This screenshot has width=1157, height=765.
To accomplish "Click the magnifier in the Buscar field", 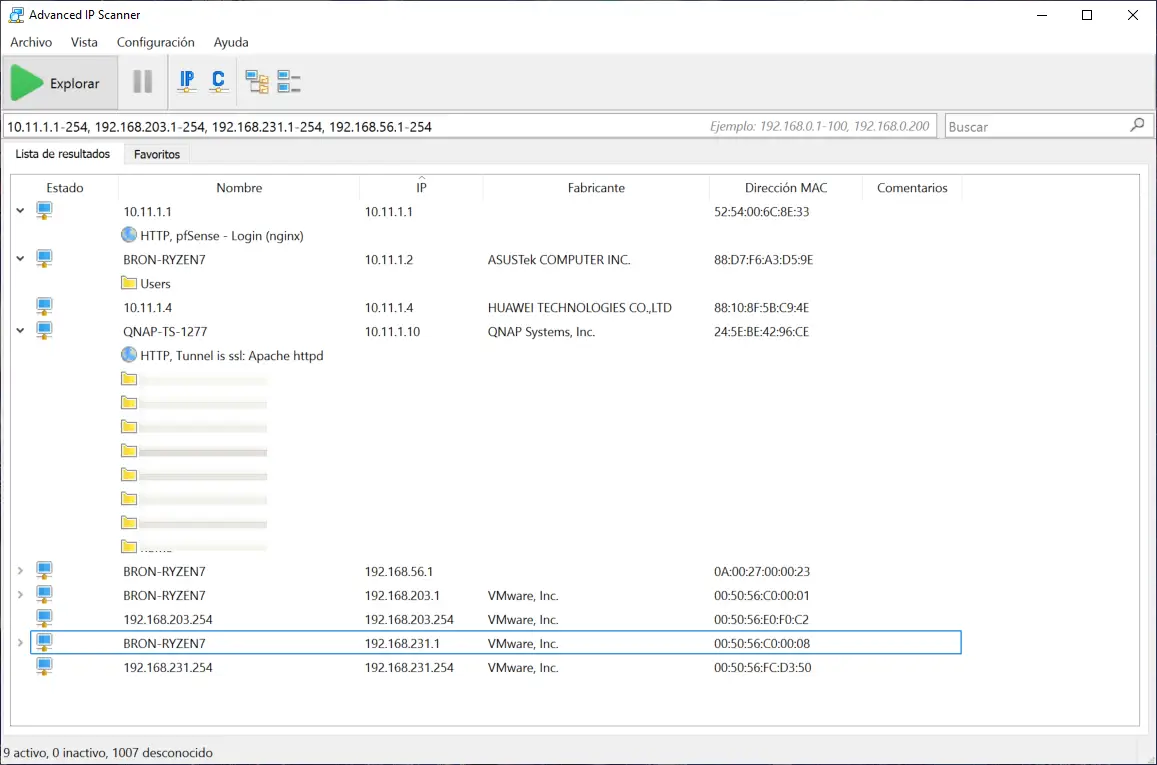I will (1137, 125).
